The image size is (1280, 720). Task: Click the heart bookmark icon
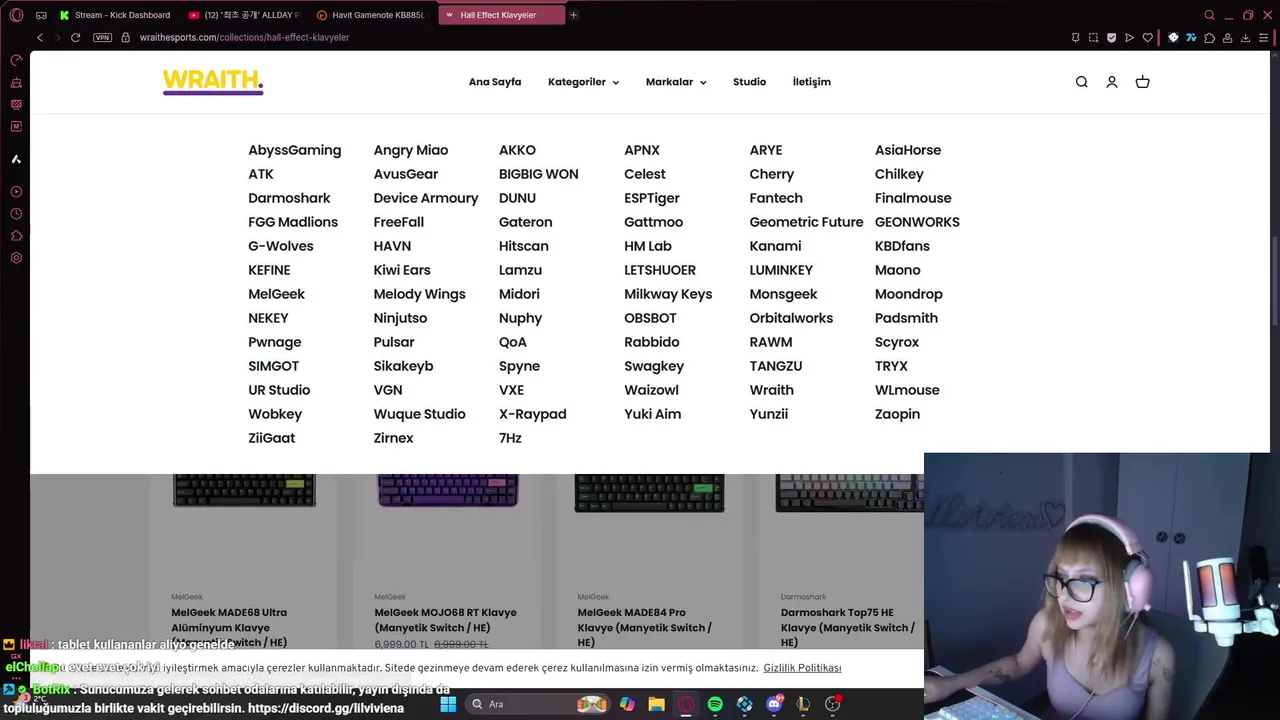1147,37
